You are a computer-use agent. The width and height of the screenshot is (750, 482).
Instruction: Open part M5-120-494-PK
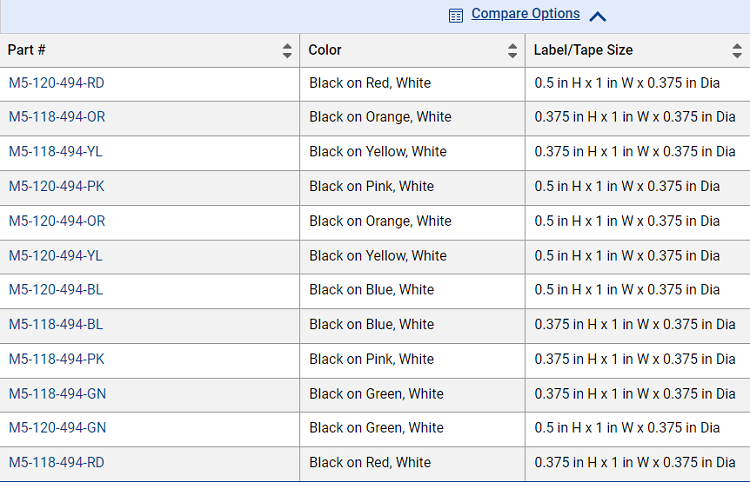pyautogui.click(x=56, y=186)
